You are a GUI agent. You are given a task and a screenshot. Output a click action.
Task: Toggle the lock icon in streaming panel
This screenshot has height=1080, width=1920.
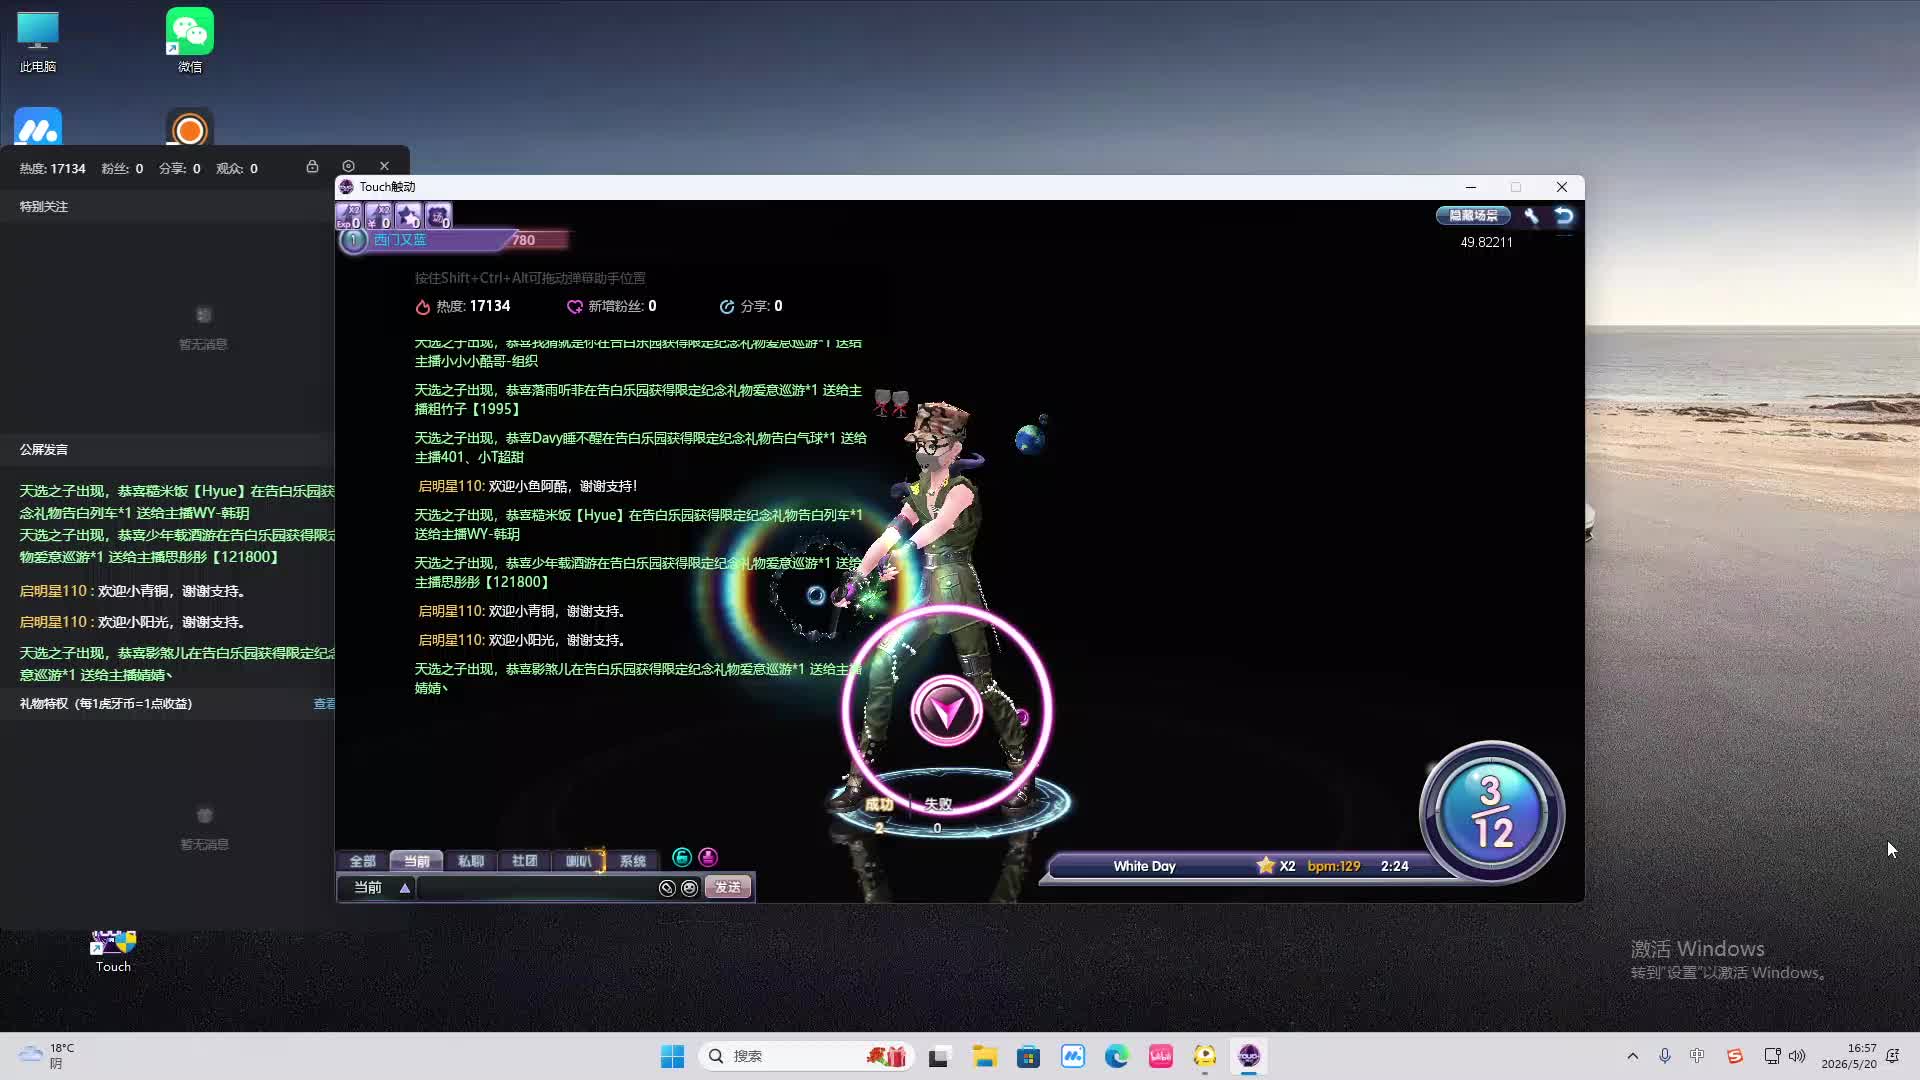[312, 167]
